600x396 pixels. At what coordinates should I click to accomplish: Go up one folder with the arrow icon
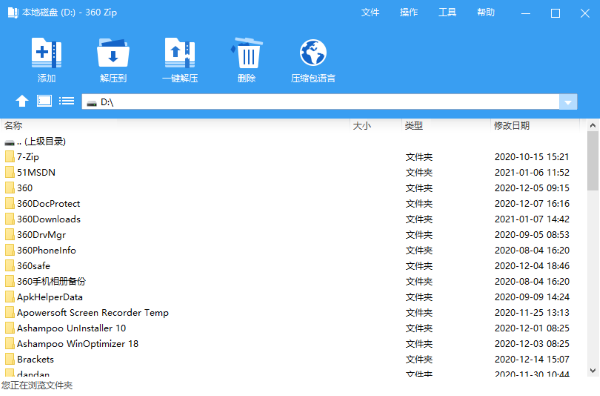(22, 101)
